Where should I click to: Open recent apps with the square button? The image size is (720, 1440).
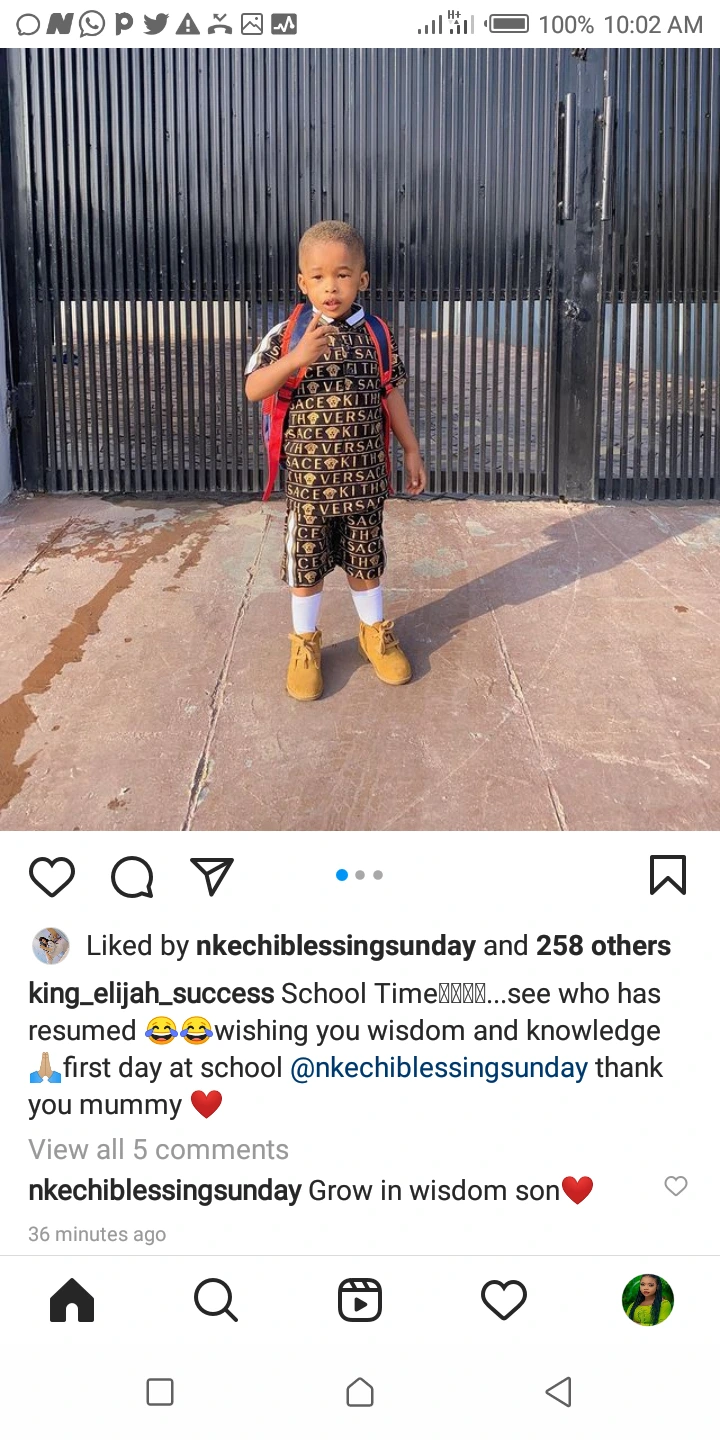point(160,1392)
